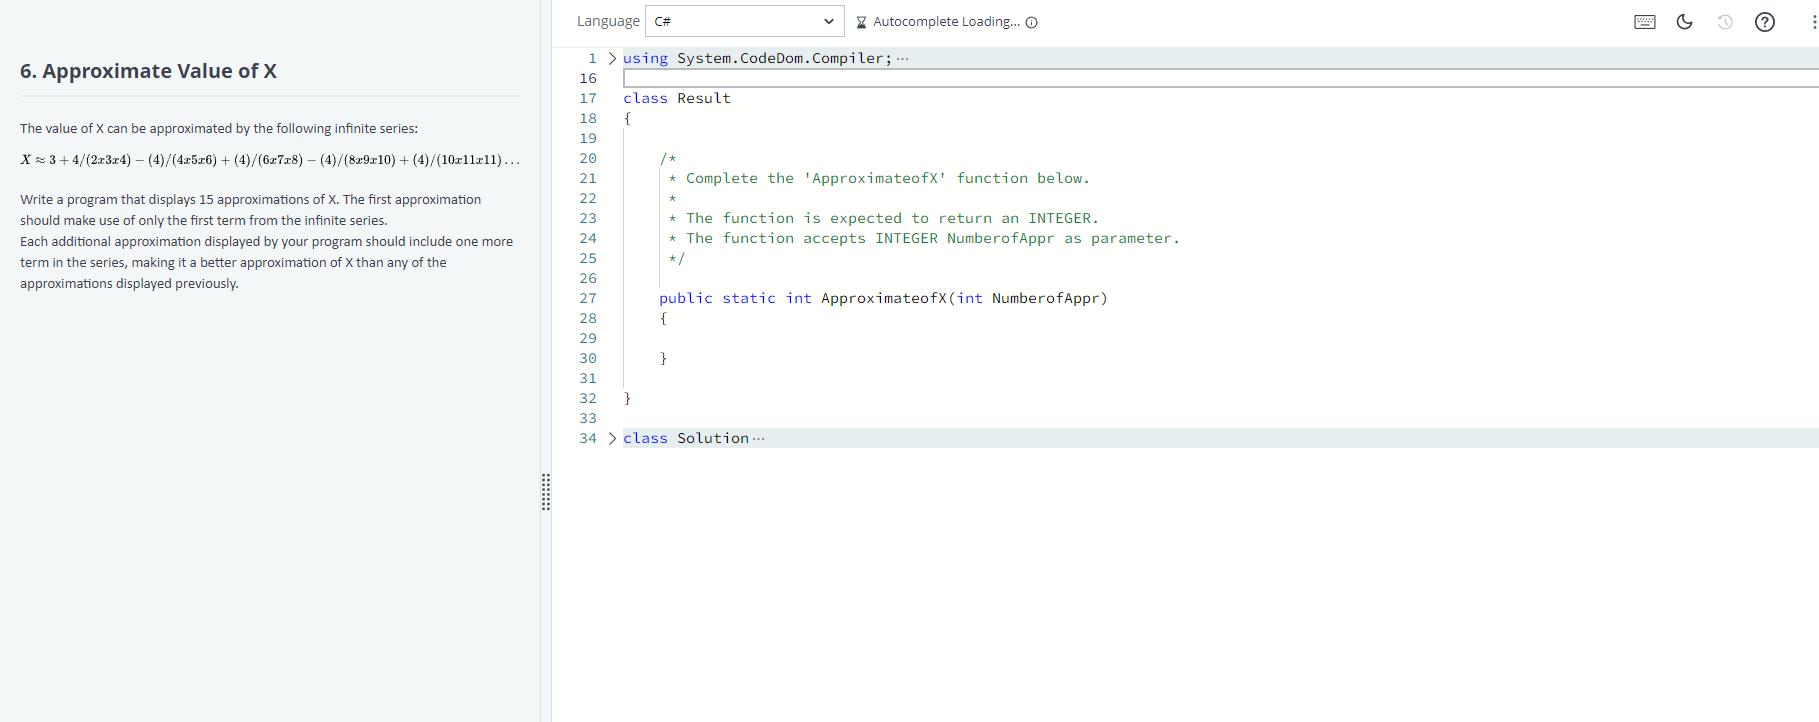The width and height of the screenshot is (1819, 722).
Task: Click line number 34 in gutter
Action: [588, 438]
